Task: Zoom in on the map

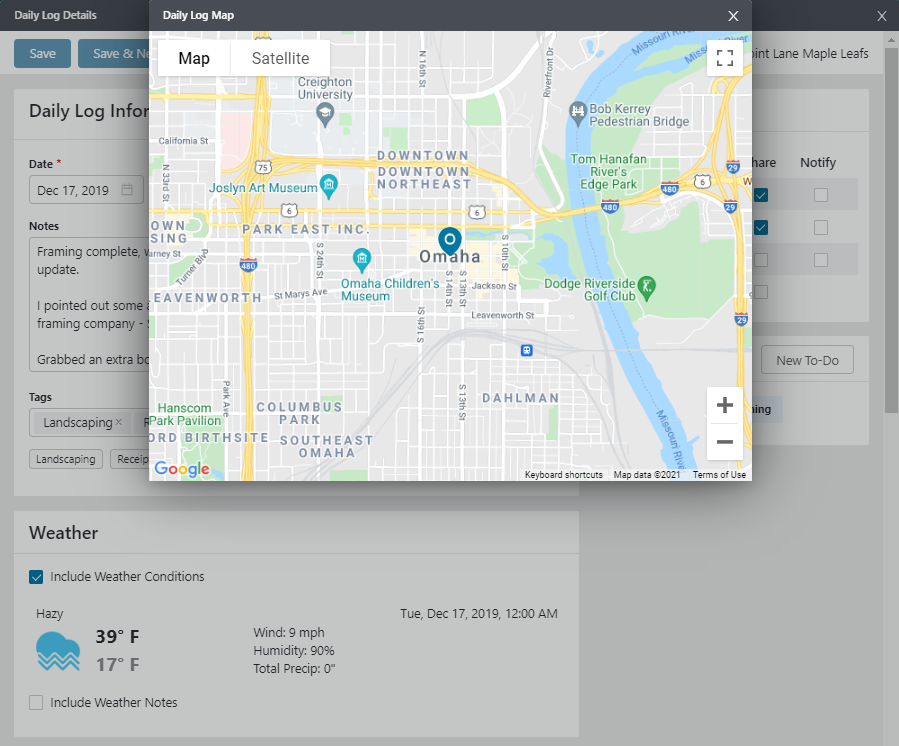Action: tap(725, 405)
